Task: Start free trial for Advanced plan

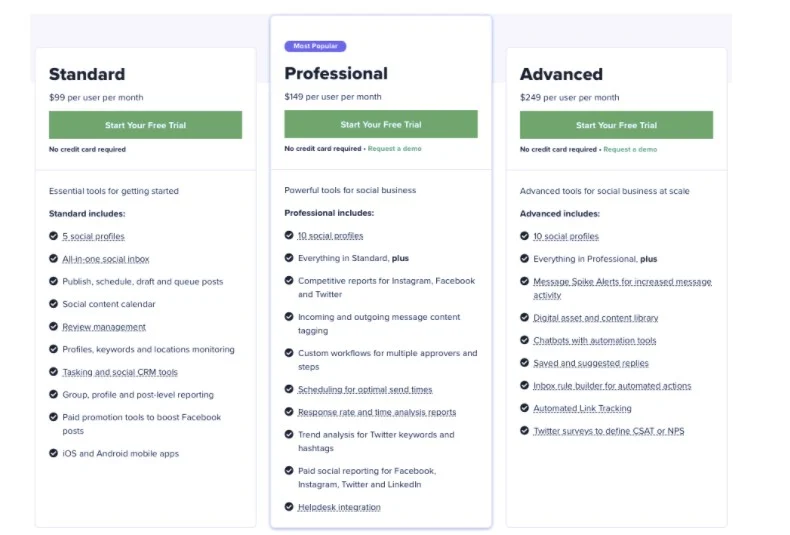Action: tap(616, 125)
